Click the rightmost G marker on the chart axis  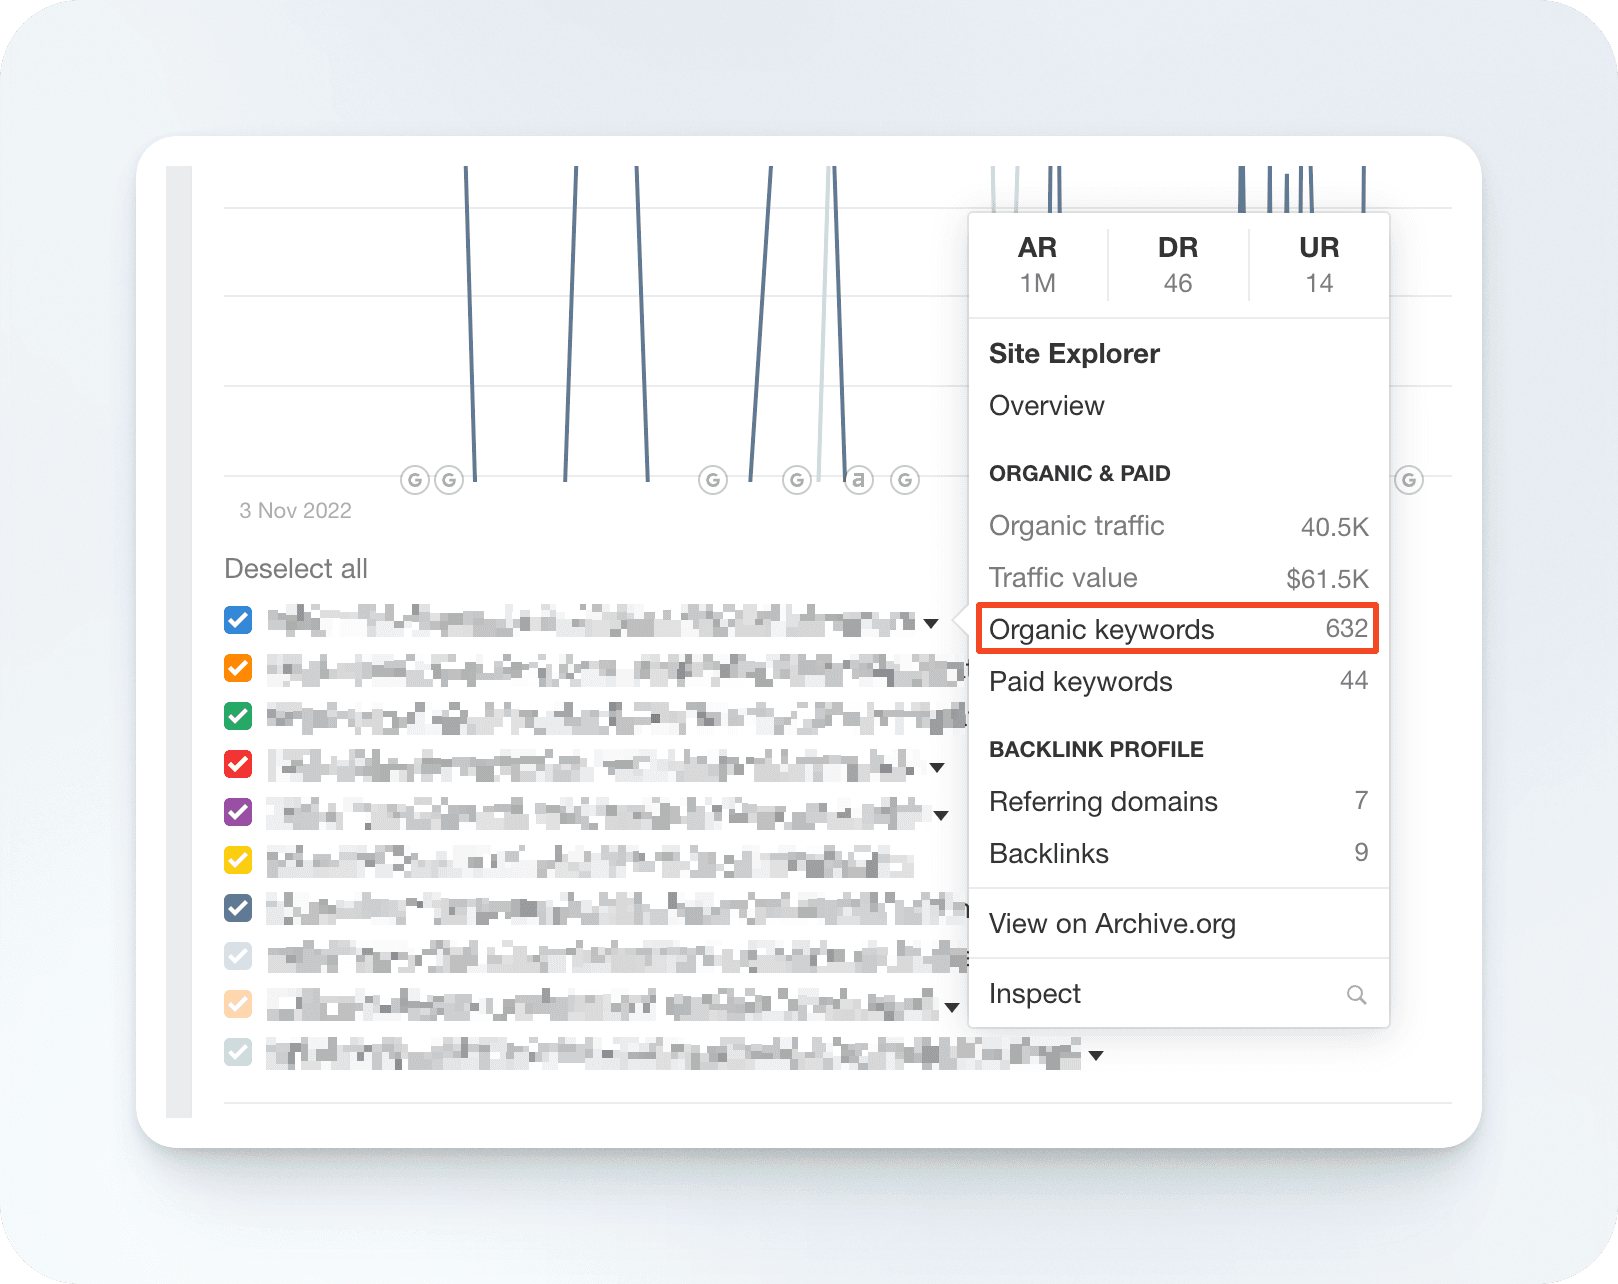pyautogui.click(x=1409, y=481)
